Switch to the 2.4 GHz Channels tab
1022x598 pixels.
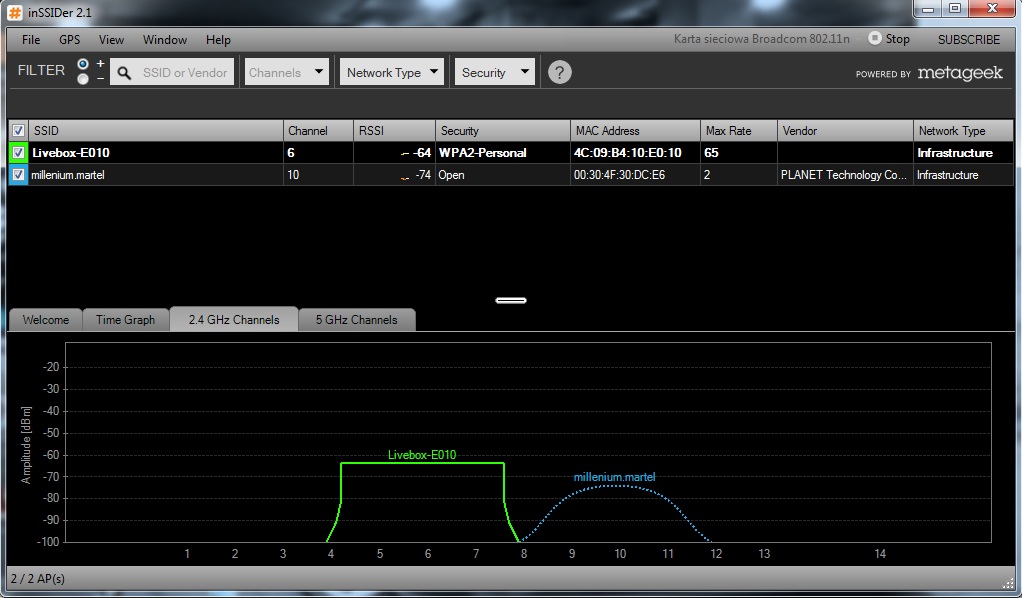[x=234, y=319]
